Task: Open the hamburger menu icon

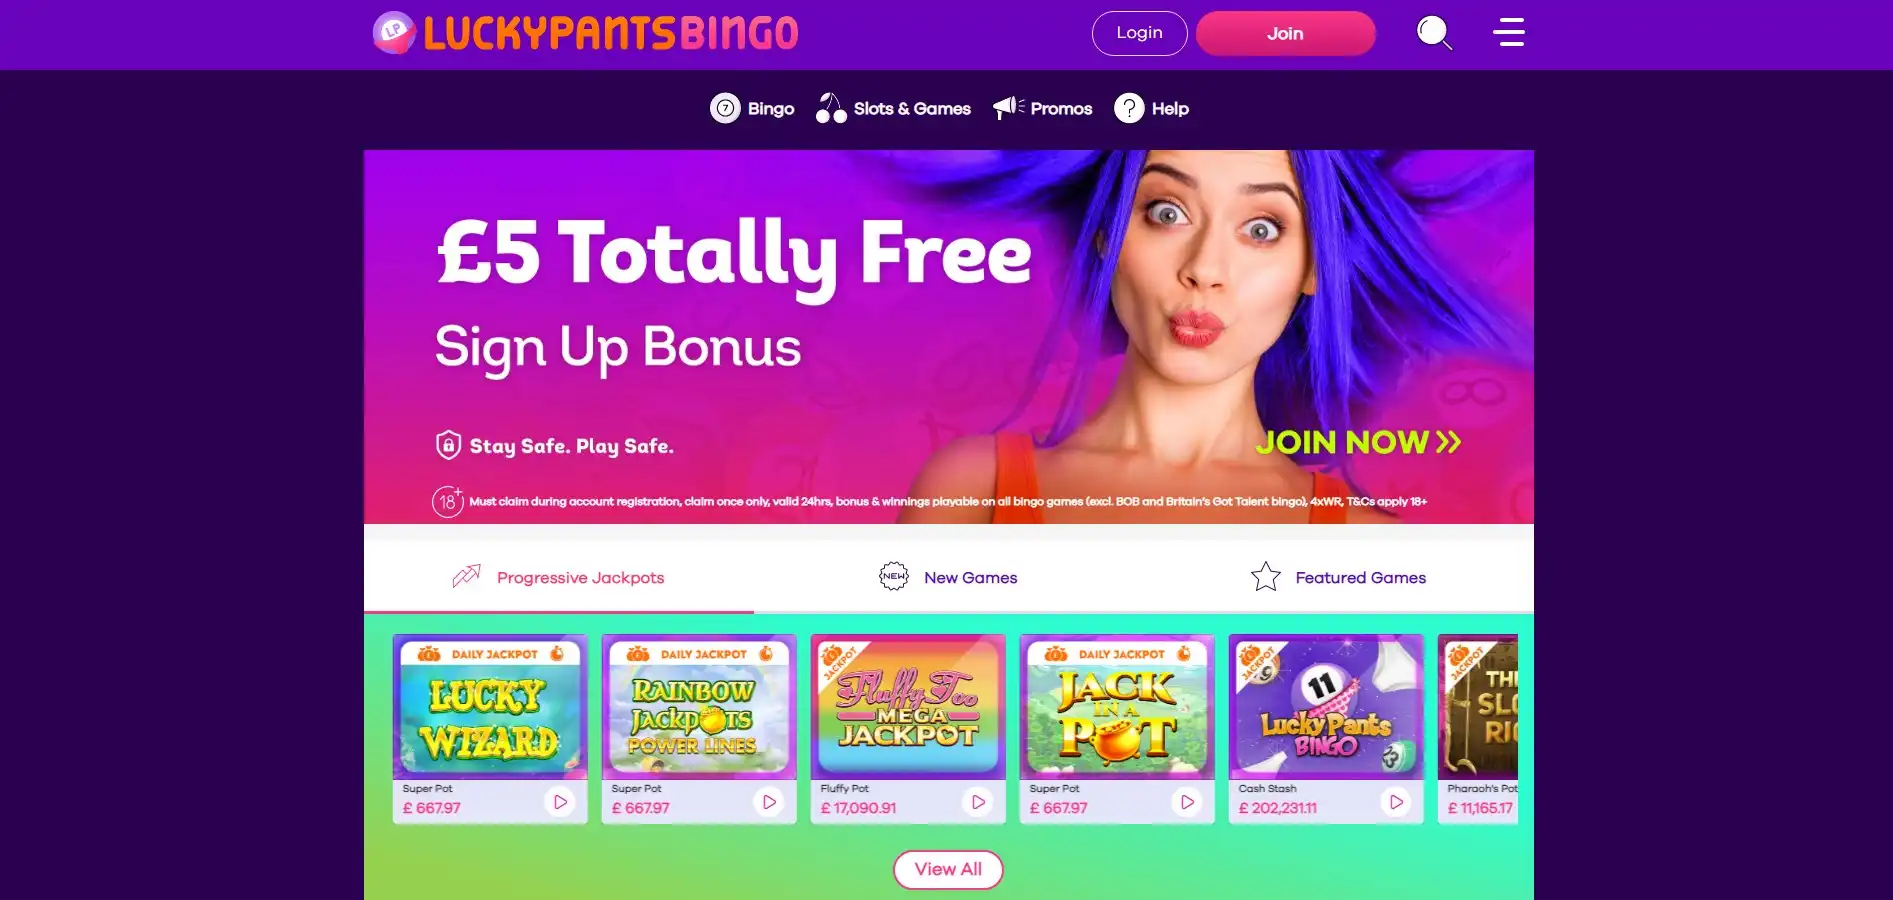Action: click(x=1508, y=32)
